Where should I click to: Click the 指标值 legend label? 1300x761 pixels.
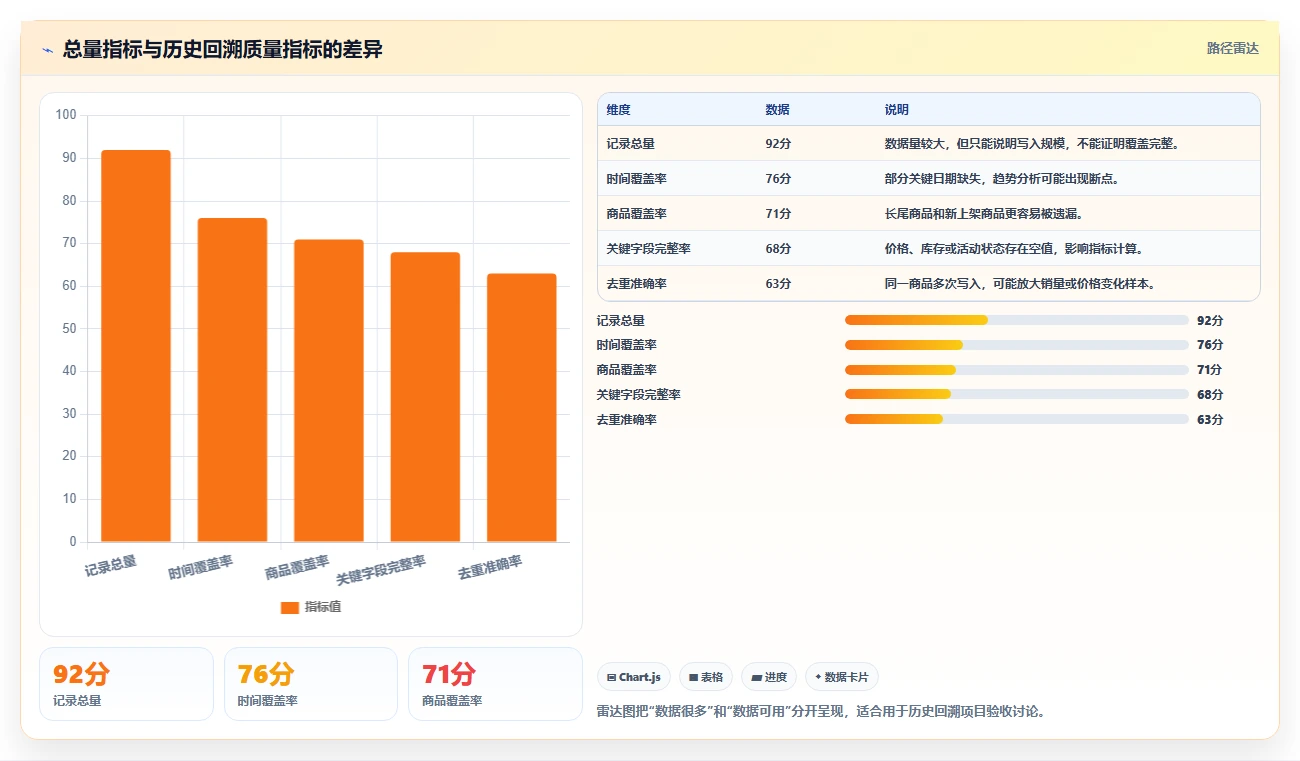323,607
